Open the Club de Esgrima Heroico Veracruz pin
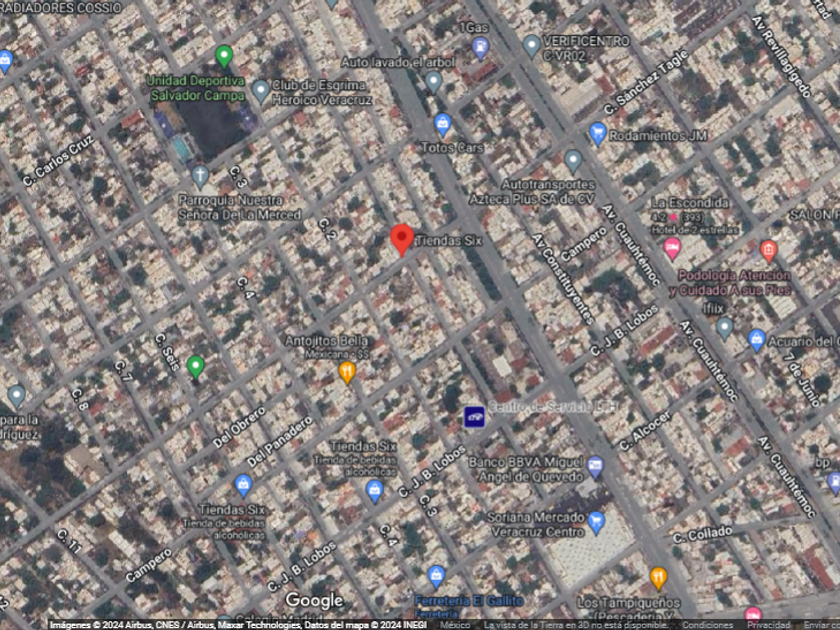Viewport: 840px width, 630px height. 260,91
